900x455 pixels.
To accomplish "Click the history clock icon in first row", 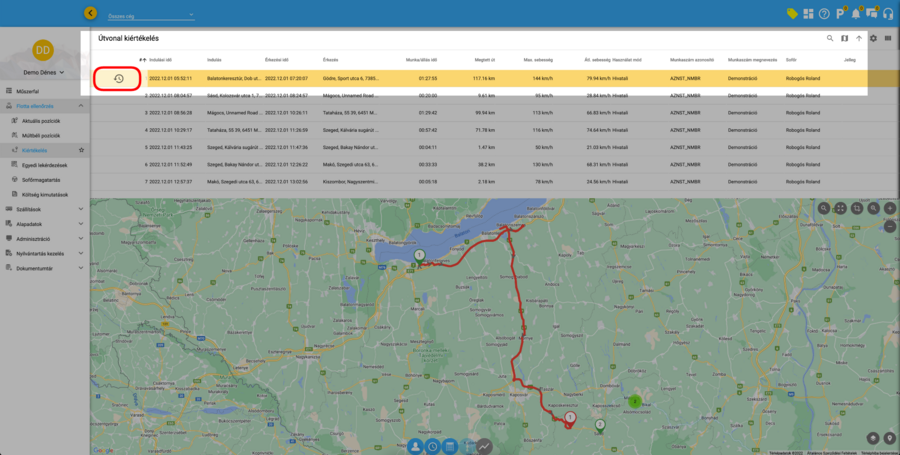I will coord(118,78).
